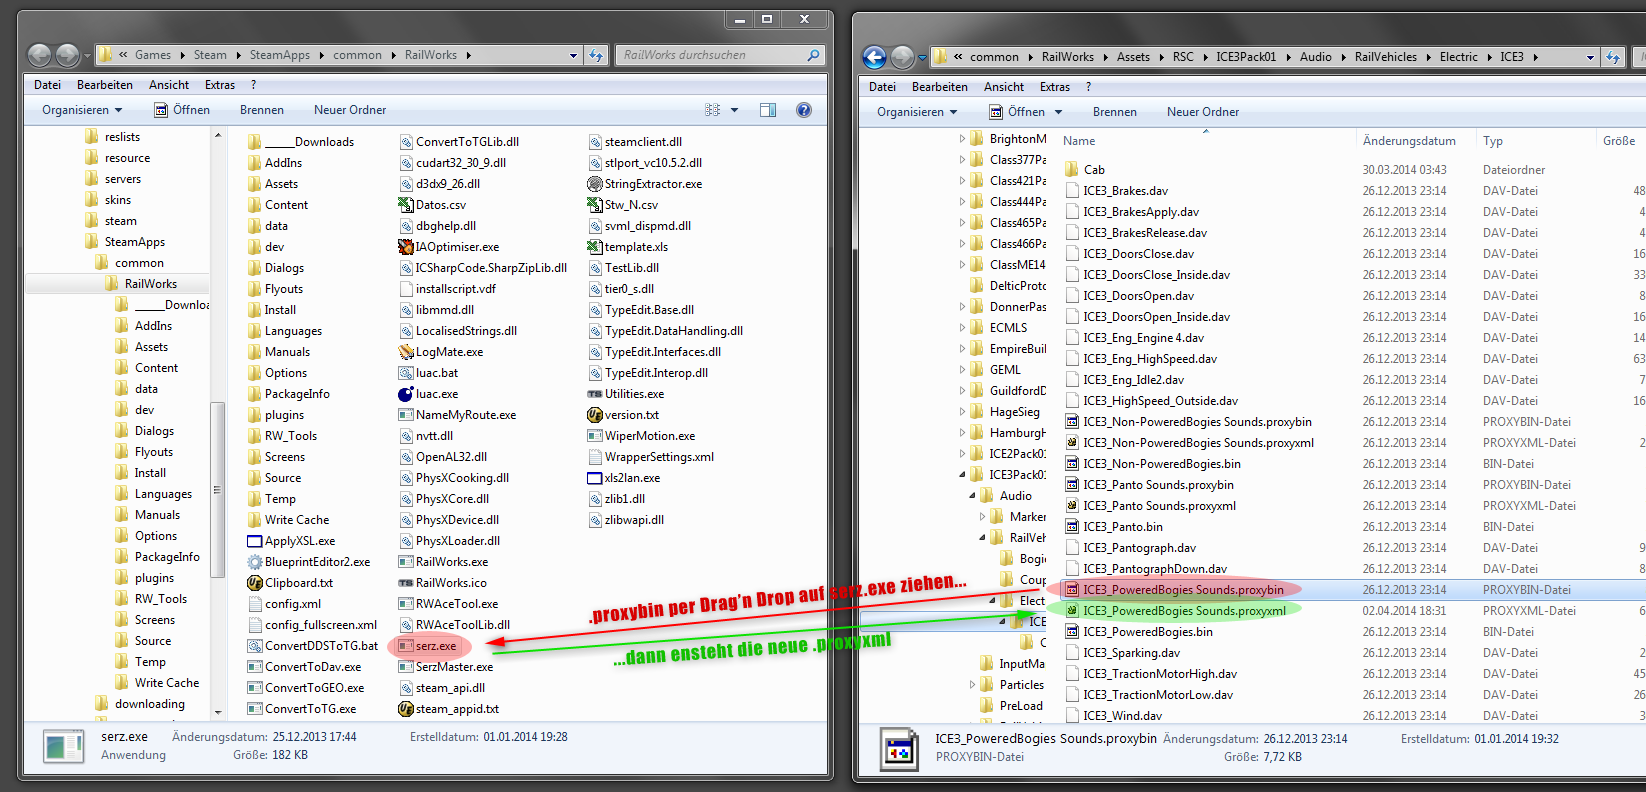
Task: Select the BlueprintEditor2.exe gear icon
Action: 255,562
